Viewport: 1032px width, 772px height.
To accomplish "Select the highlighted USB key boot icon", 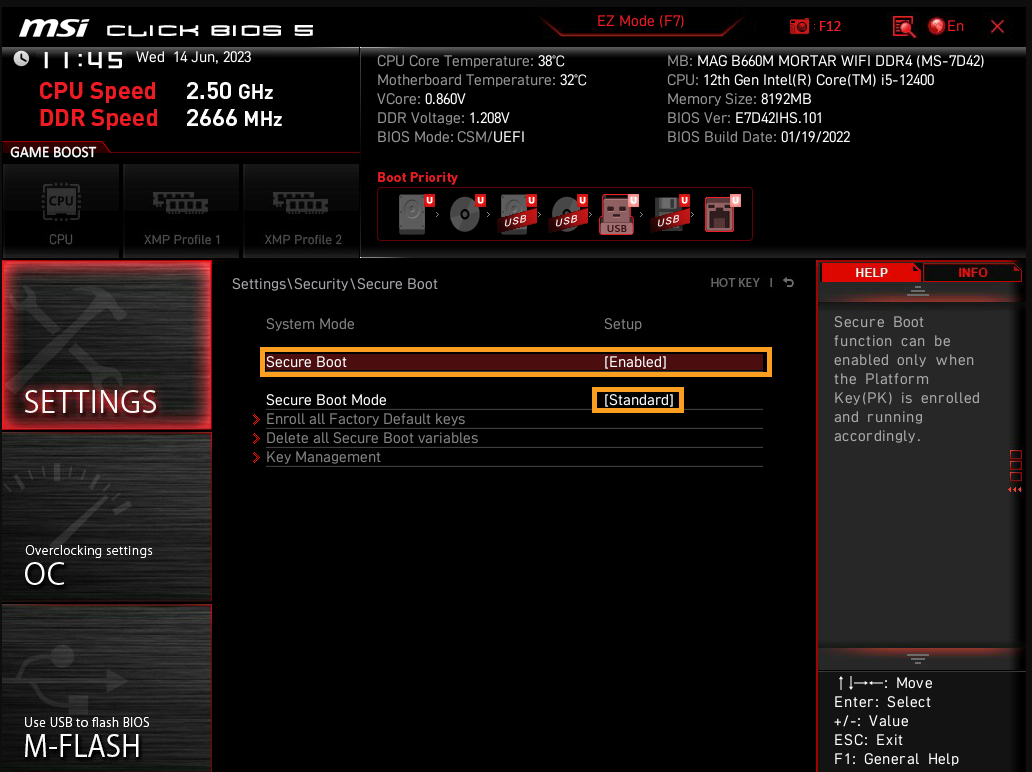I will (x=617, y=215).
